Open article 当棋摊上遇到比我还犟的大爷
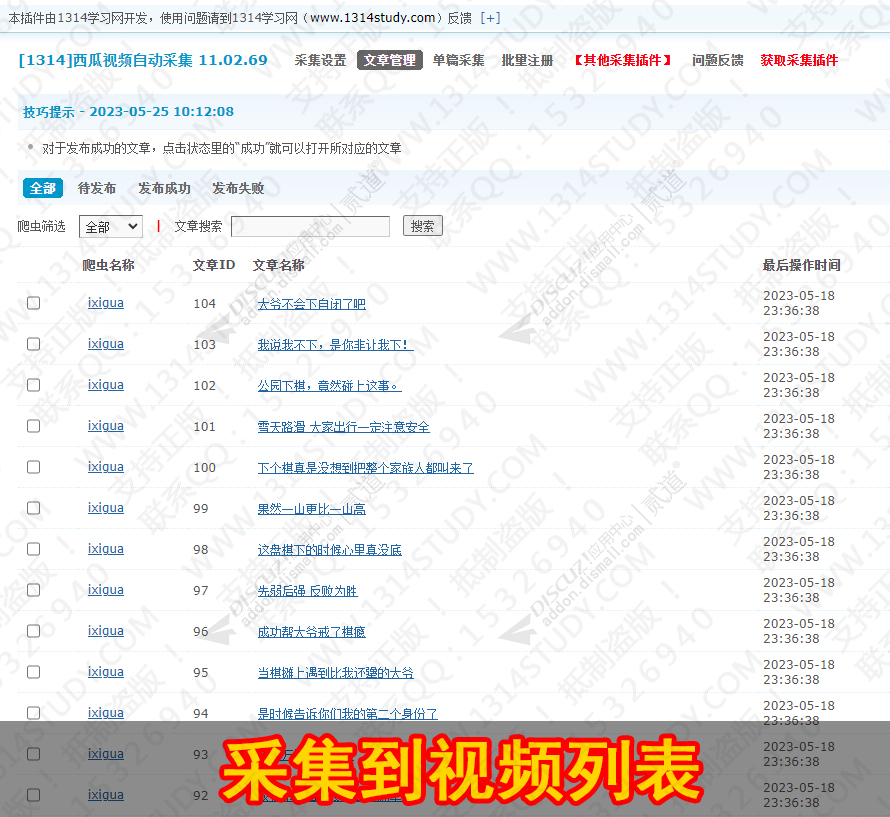The width and height of the screenshot is (890, 817). (335, 672)
